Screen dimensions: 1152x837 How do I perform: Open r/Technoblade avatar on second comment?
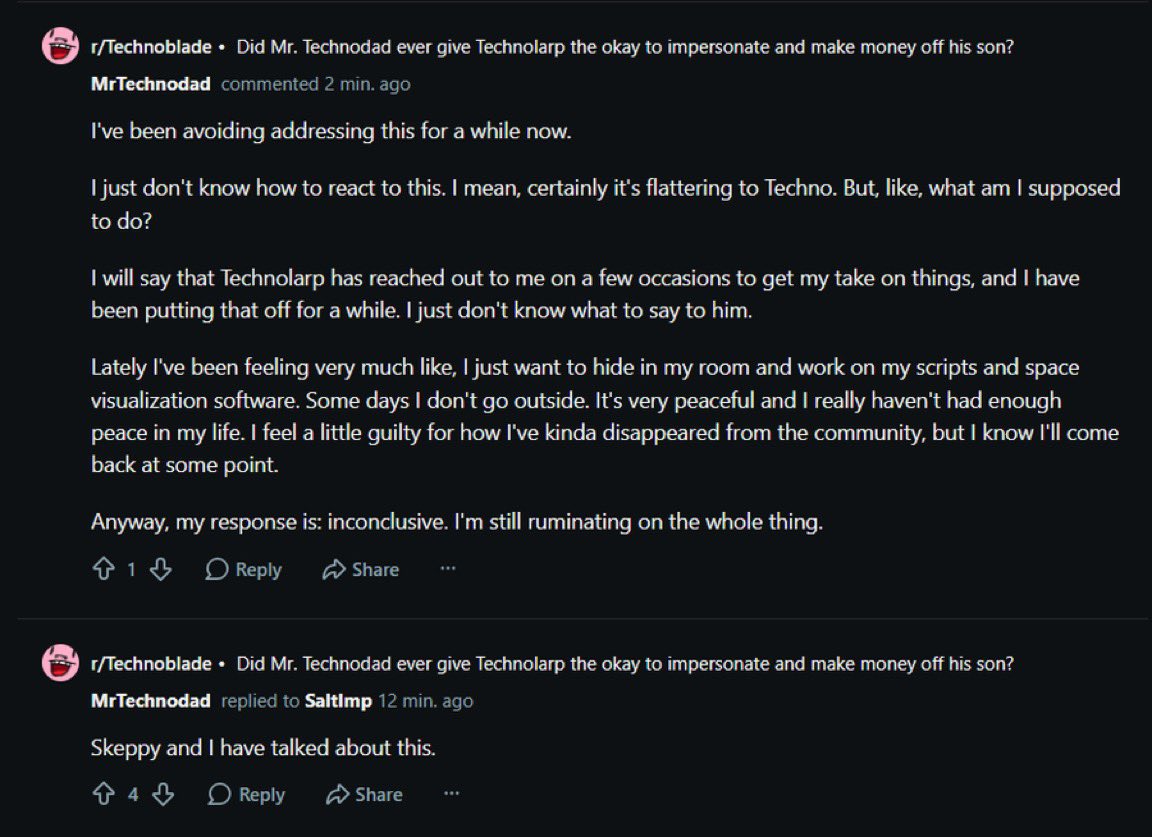click(x=60, y=663)
